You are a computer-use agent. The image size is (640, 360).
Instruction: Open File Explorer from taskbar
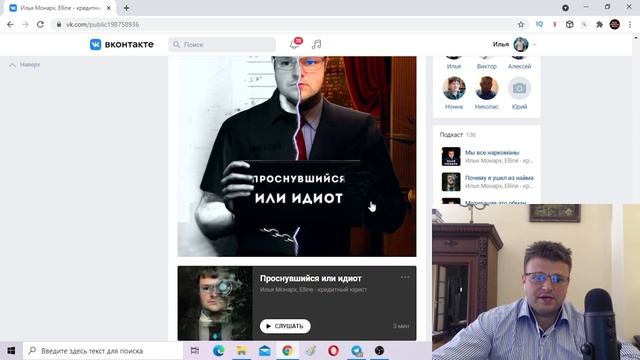click(x=242, y=351)
